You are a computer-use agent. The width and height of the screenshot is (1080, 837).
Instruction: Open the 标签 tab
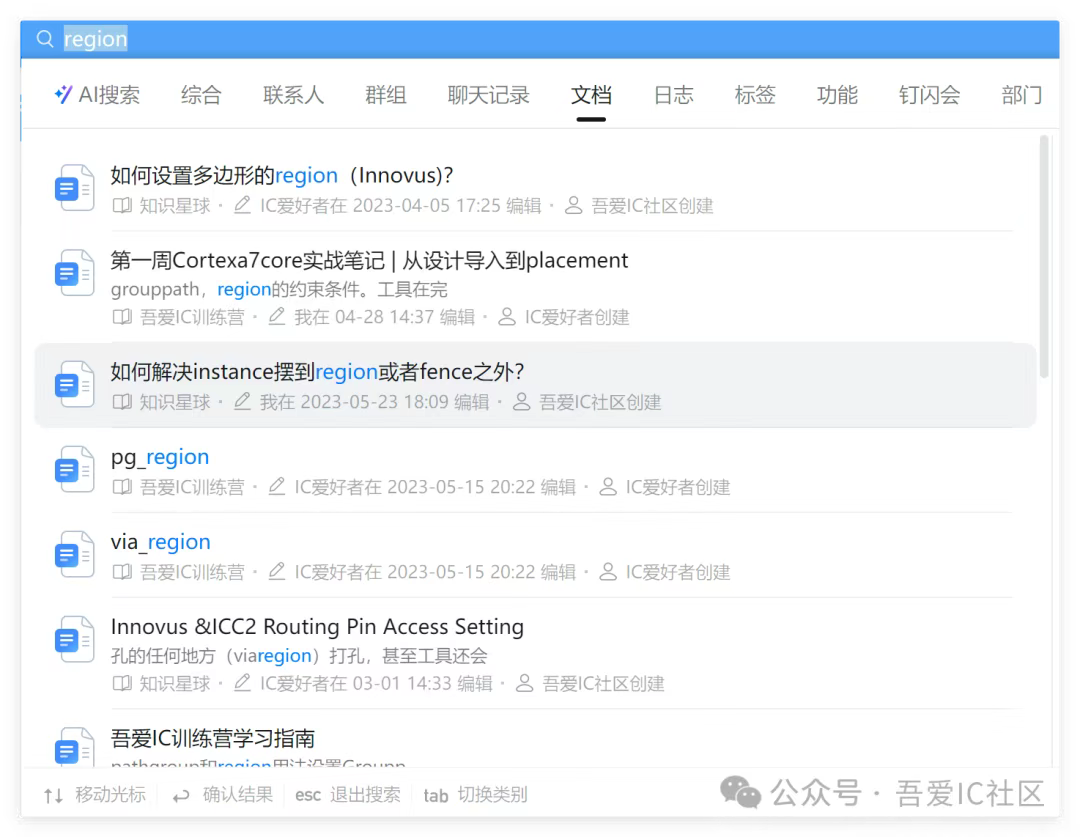pyautogui.click(x=755, y=94)
